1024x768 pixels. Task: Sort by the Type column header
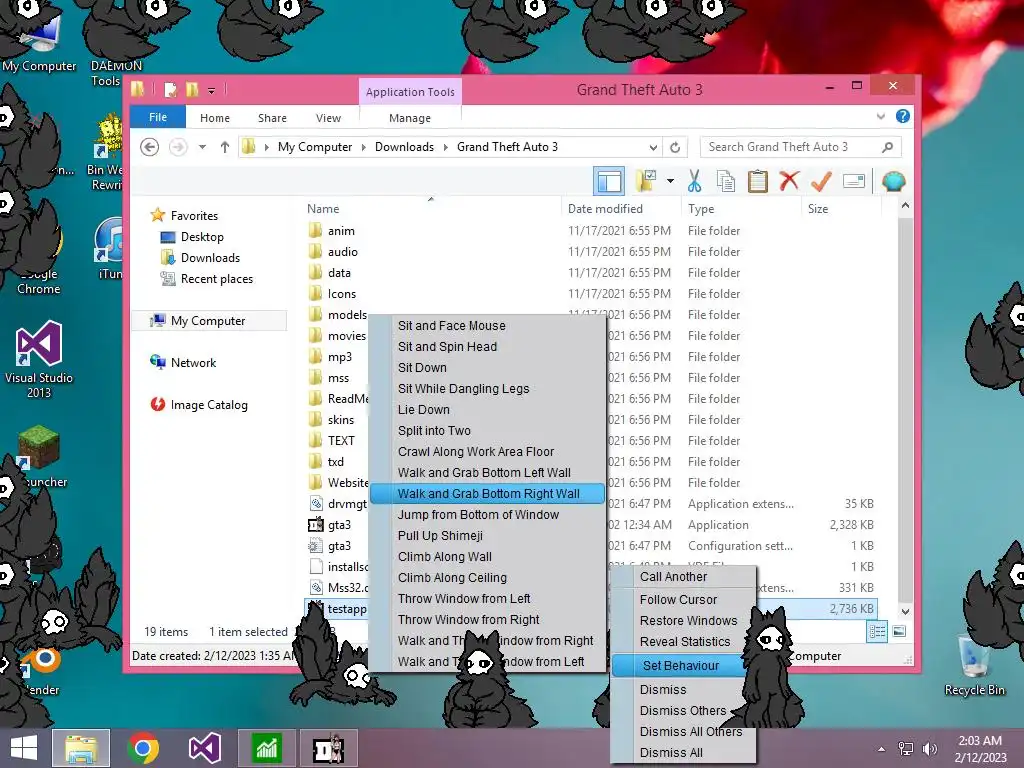pos(701,208)
